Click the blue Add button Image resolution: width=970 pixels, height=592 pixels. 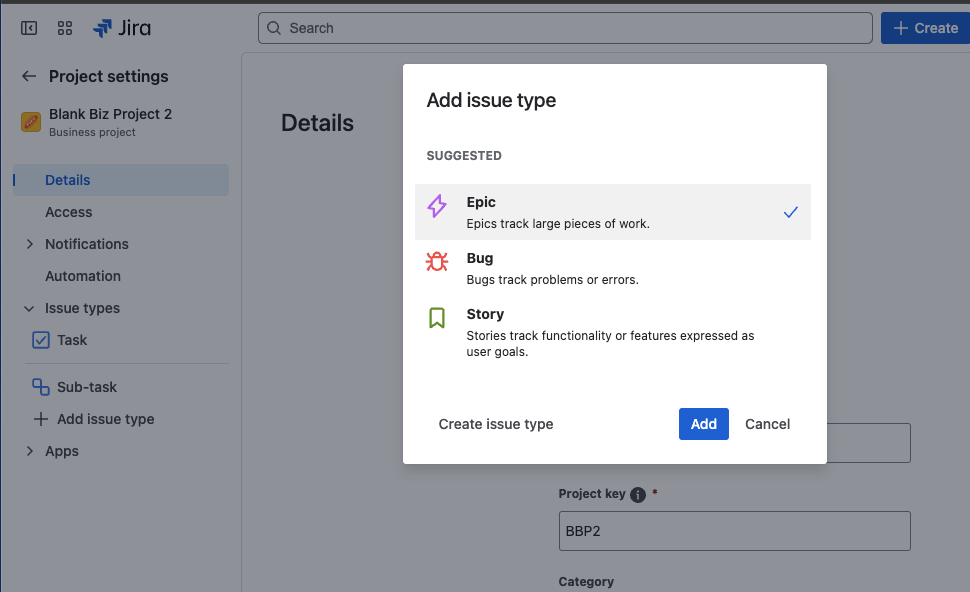703,424
